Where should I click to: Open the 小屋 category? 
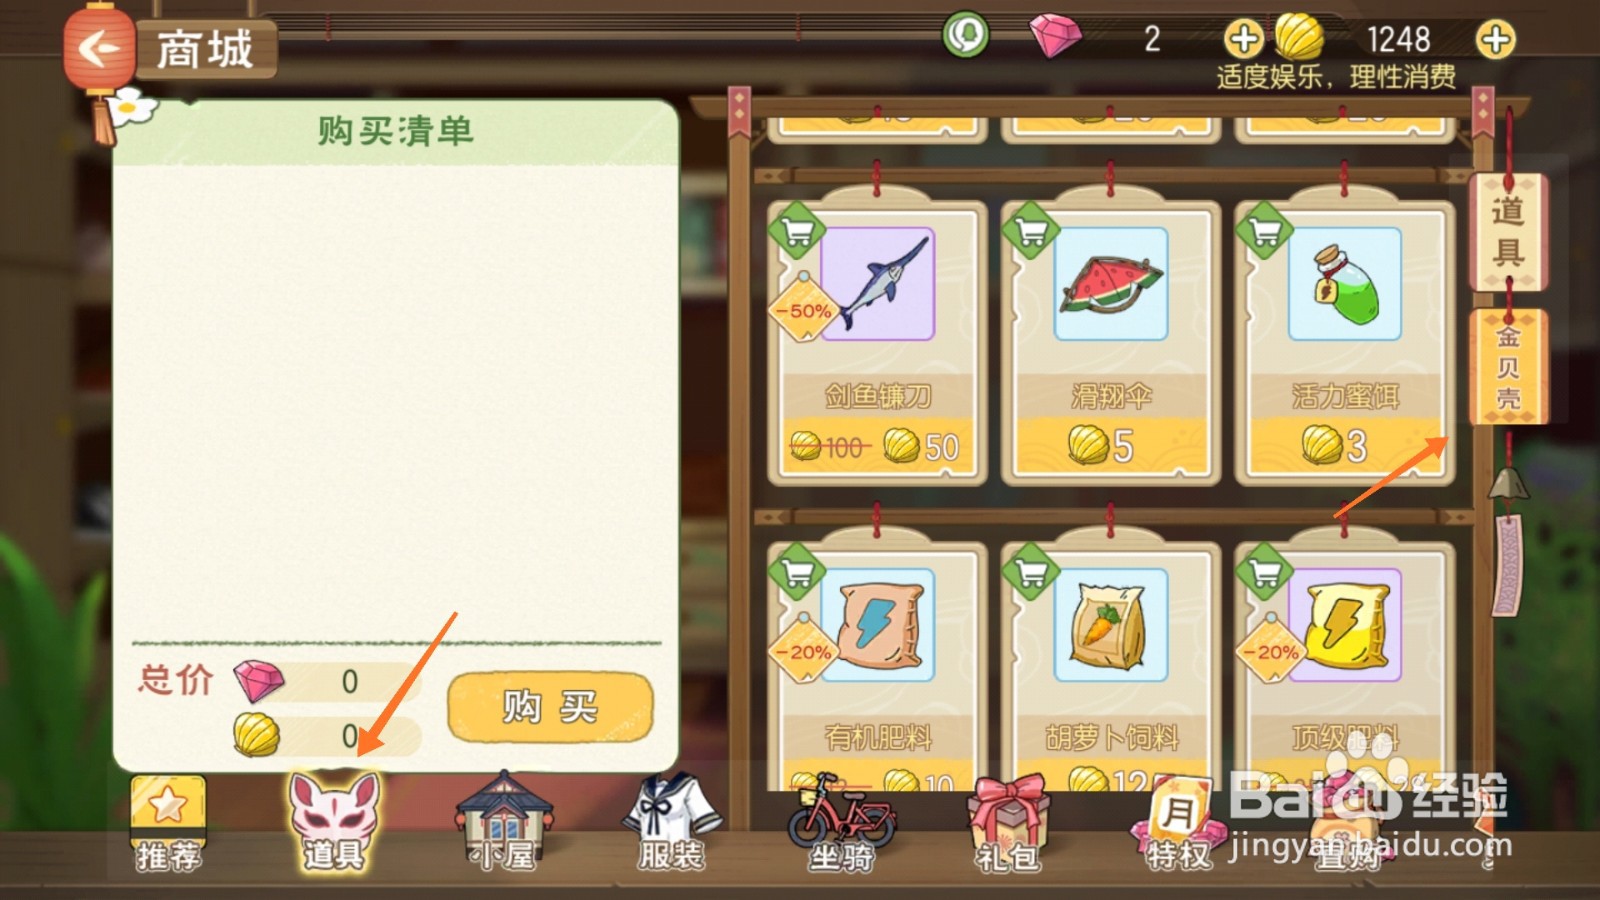tap(505, 822)
